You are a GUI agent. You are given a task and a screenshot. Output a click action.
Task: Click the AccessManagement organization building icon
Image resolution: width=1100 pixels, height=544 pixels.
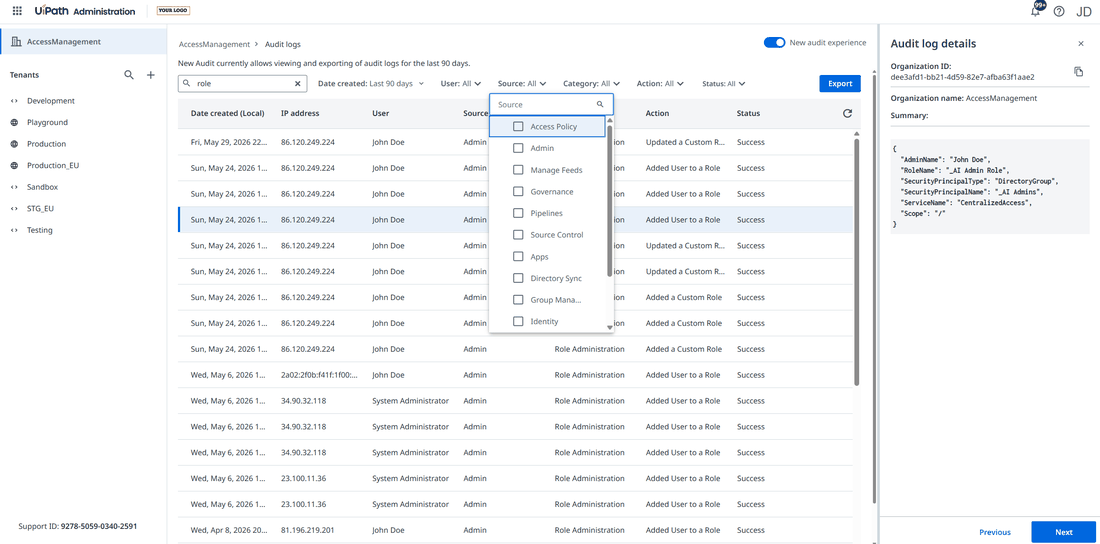click(x=15, y=41)
